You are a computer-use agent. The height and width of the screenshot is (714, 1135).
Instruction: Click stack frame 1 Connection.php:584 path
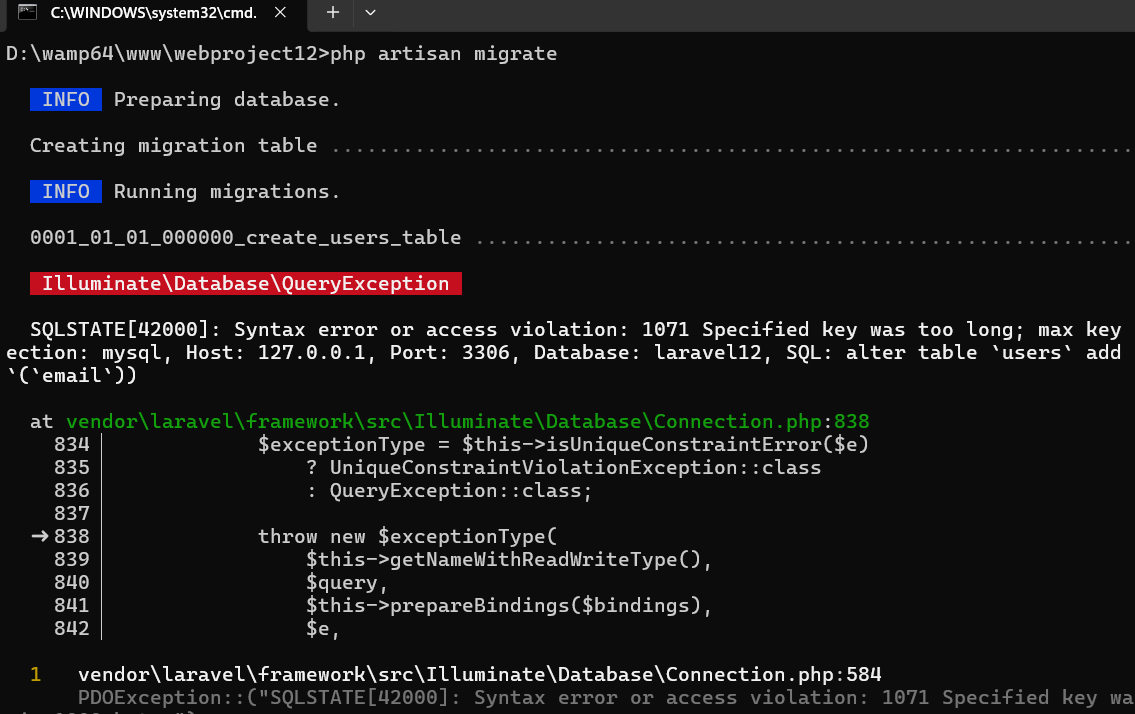[480, 674]
